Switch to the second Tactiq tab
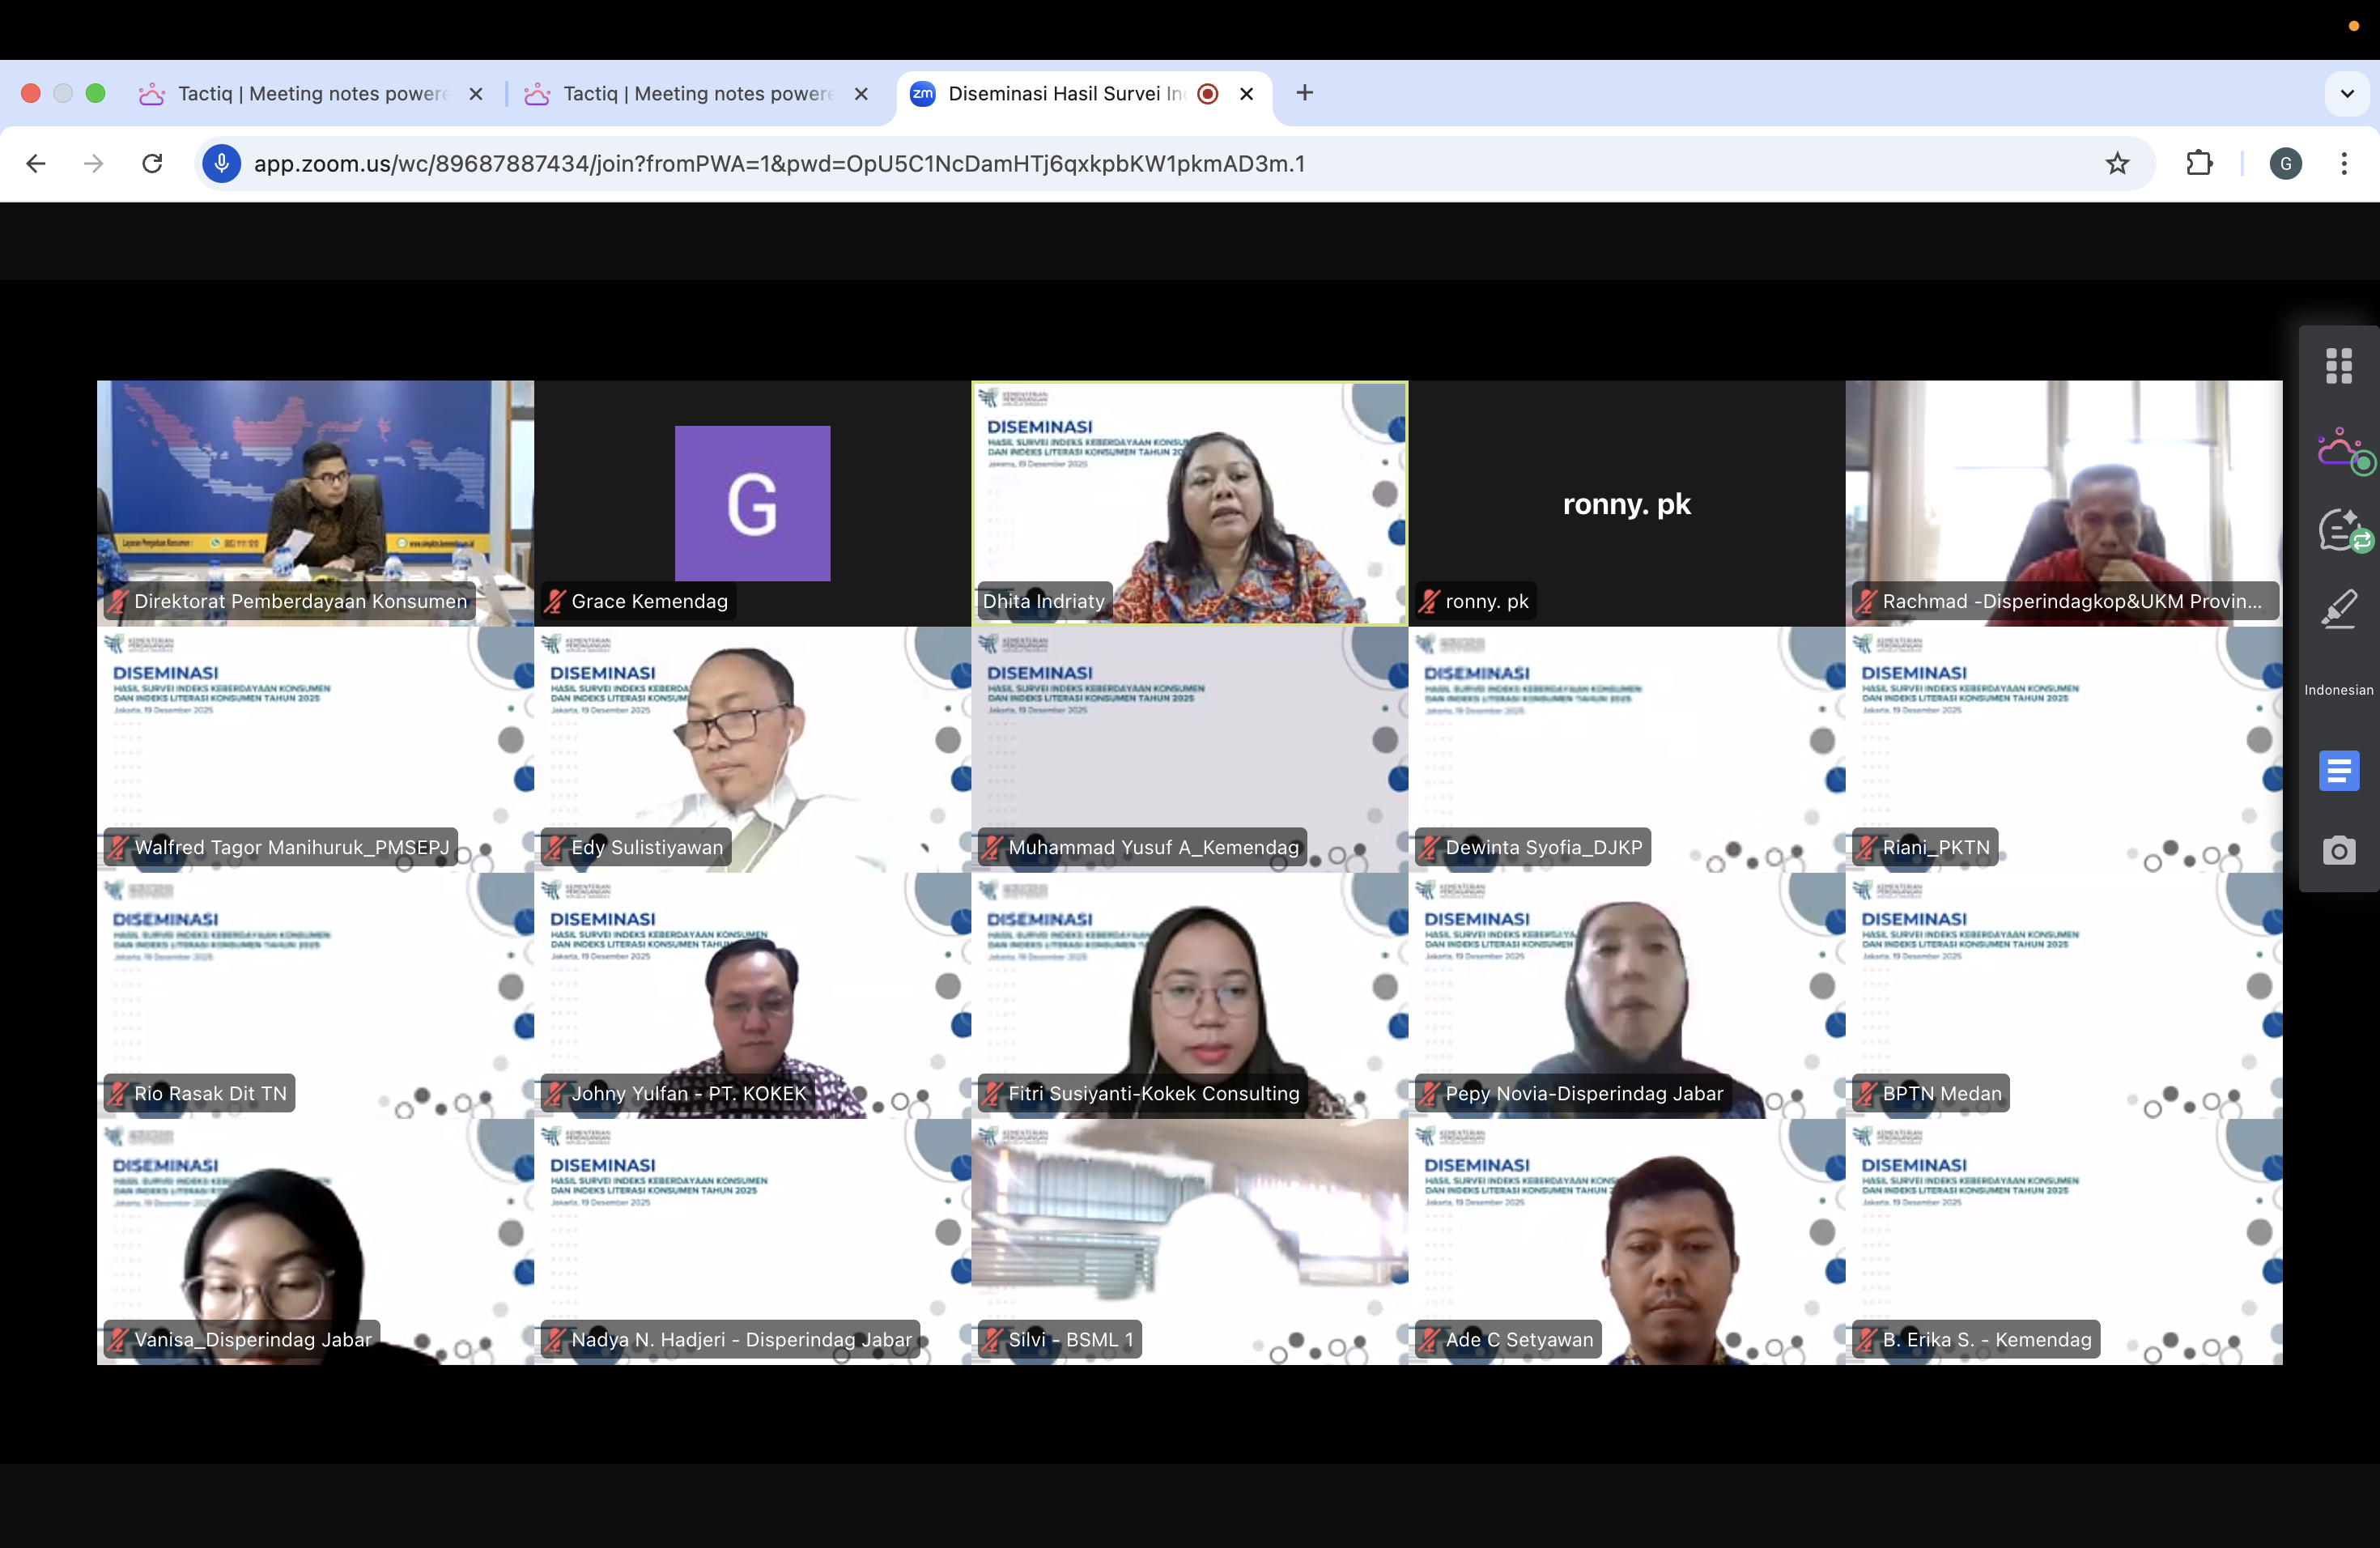The height and width of the screenshot is (1548, 2380). pyautogui.click(x=695, y=94)
